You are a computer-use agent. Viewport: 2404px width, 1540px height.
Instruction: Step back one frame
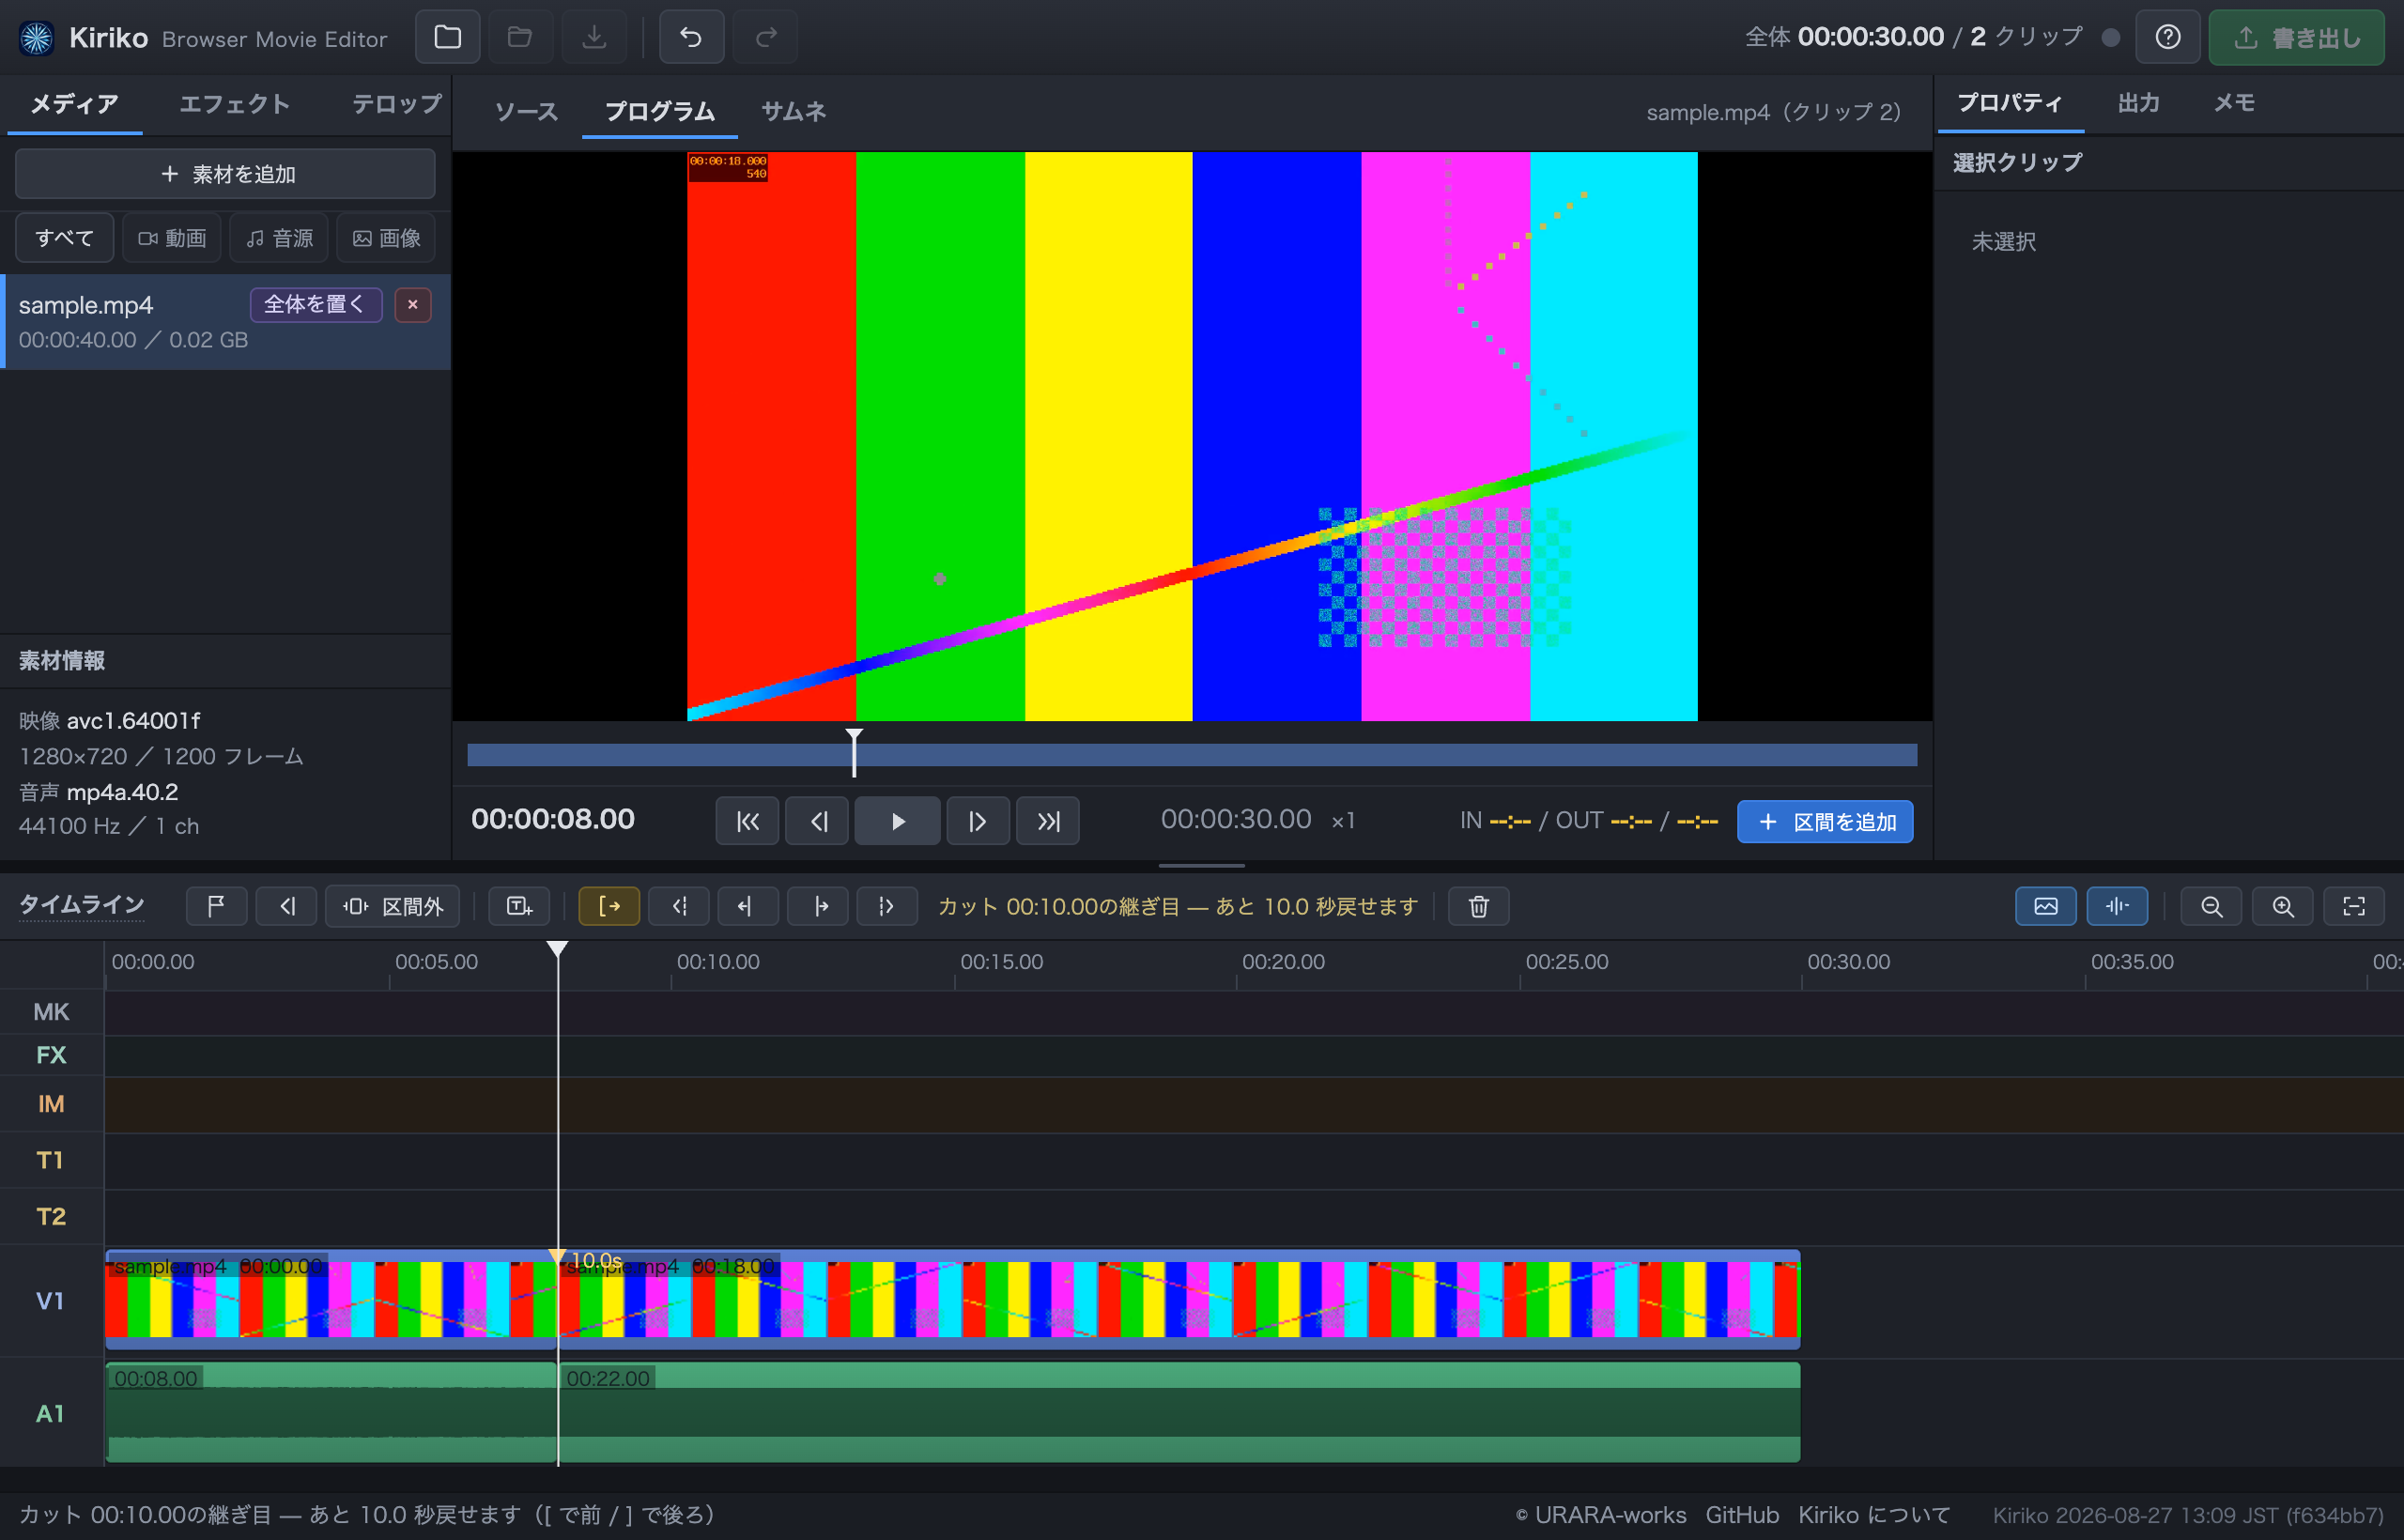(817, 821)
